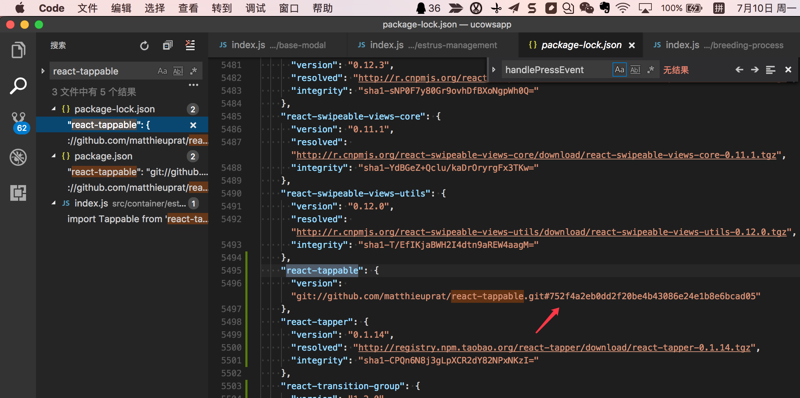800x398 pixels.
Task: Open the r.cnpmjs.org react-swipeable-views-utils tgz link
Action: 541,232
